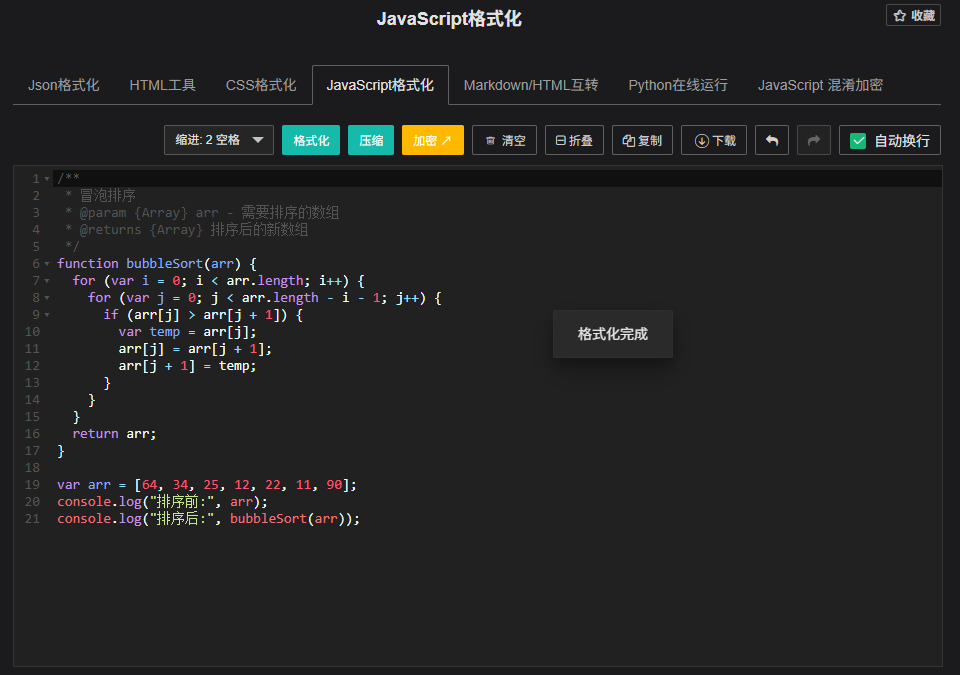The image size is (960, 675).
Task: Undo the last edit with left arrow icon
Action: [x=771, y=140]
